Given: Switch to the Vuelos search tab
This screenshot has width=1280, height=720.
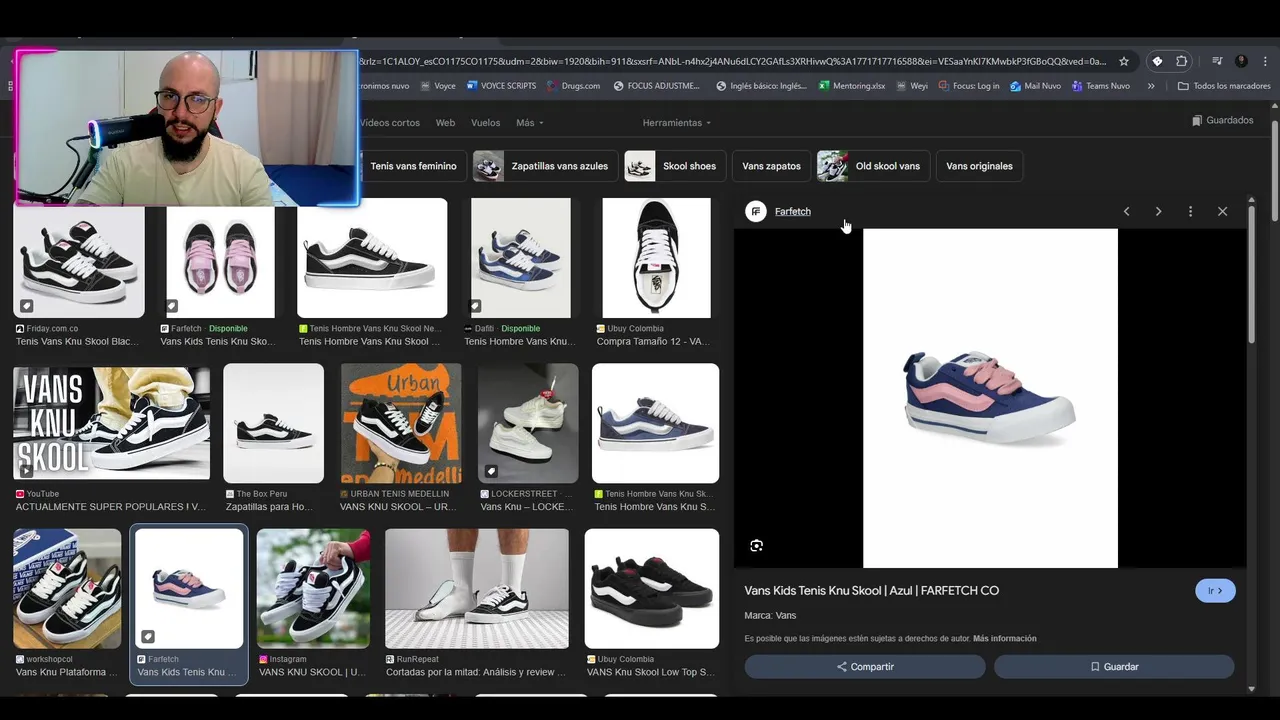Looking at the screenshot, I should click(x=485, y=123).
